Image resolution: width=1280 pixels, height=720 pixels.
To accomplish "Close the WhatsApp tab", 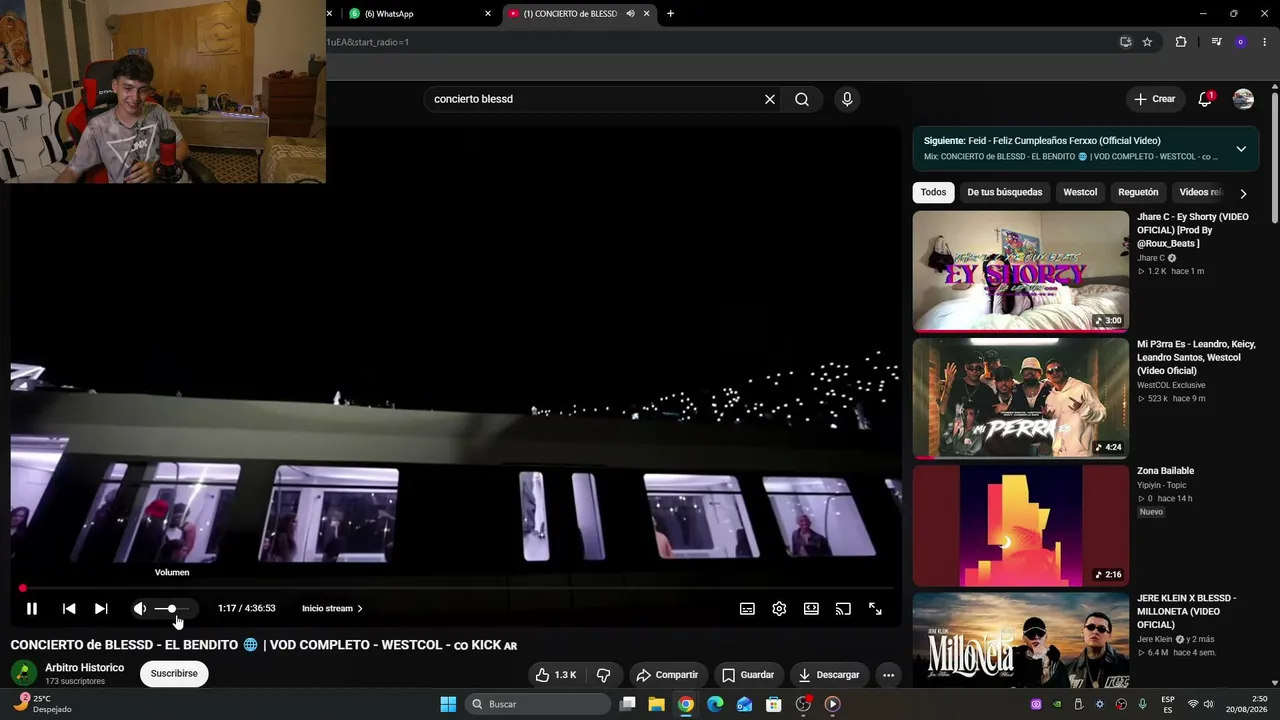I will coord(488,14).
